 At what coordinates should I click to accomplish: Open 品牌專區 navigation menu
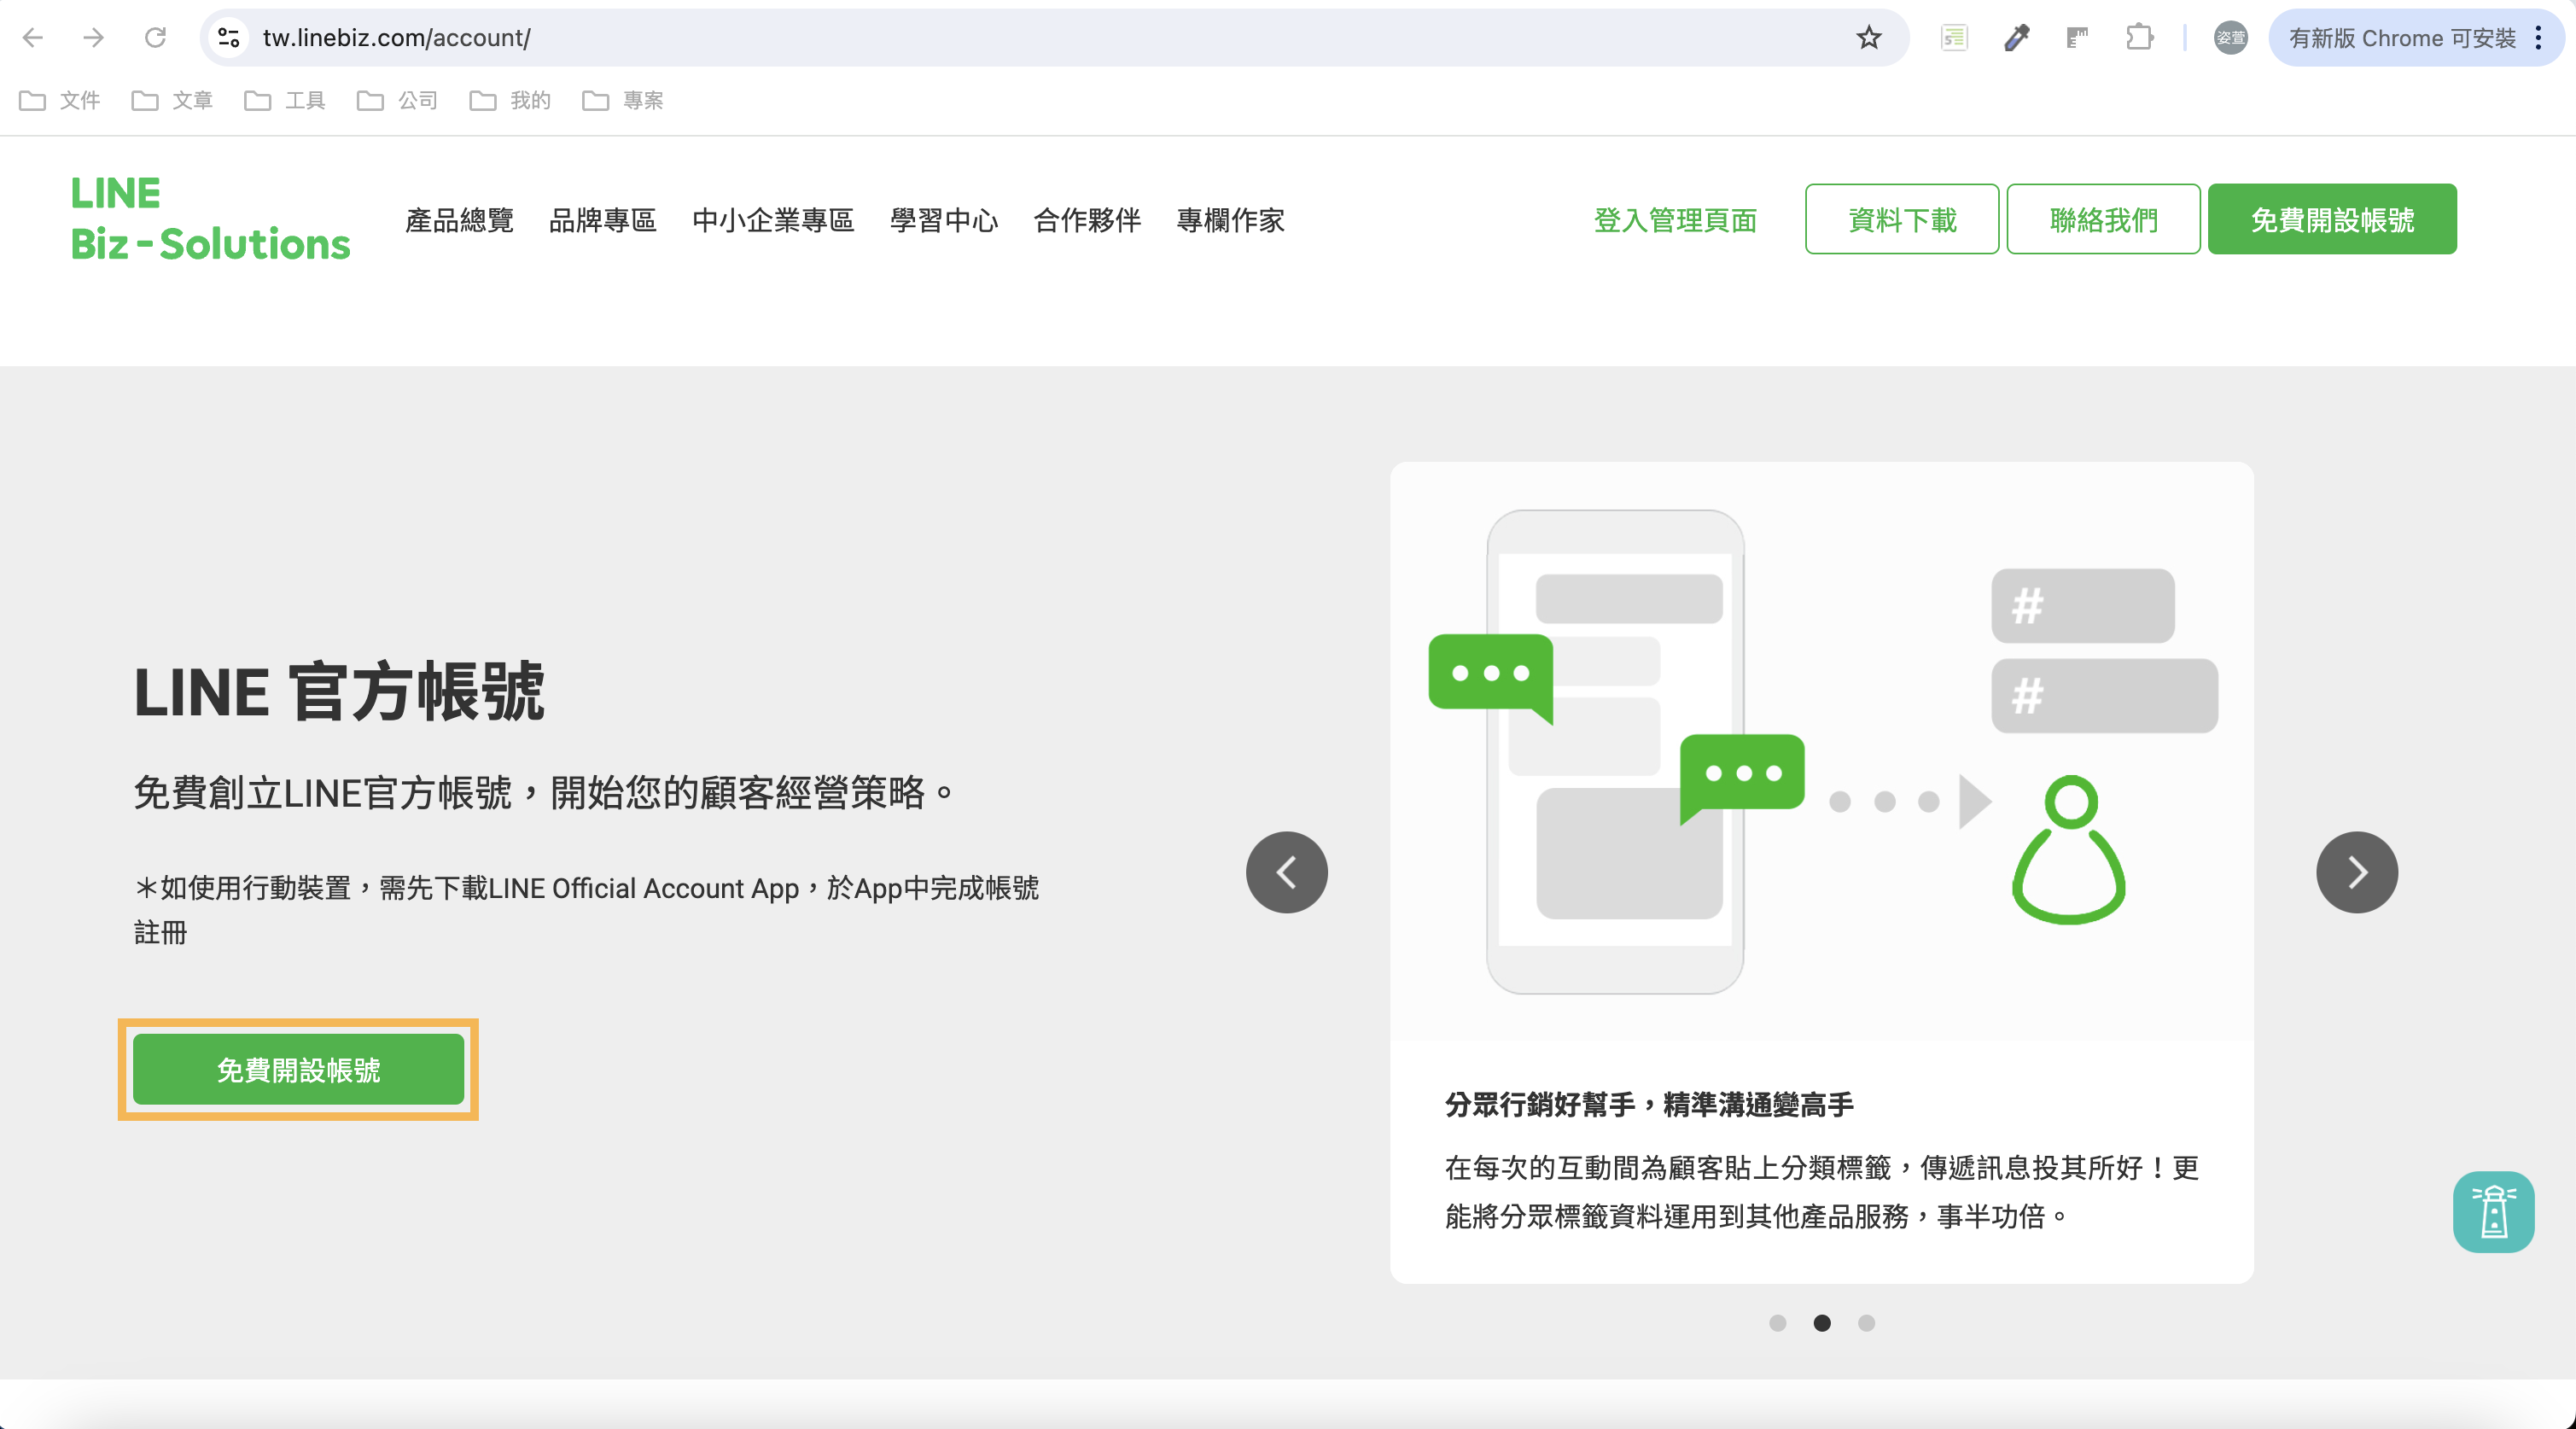[x=602, y=220]
